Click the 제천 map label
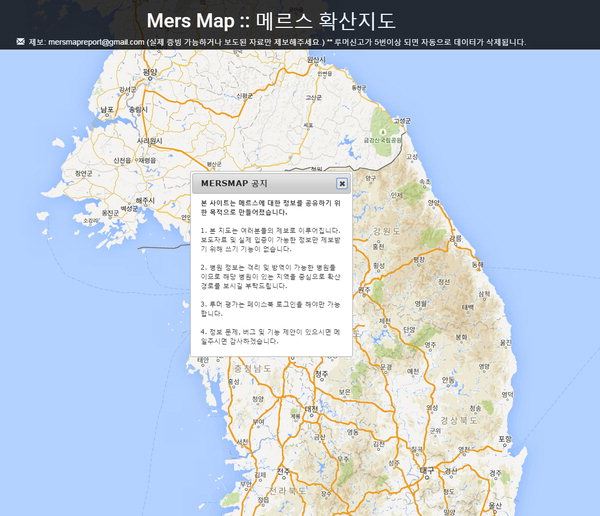The image size is (600, 516). [385, 320]
